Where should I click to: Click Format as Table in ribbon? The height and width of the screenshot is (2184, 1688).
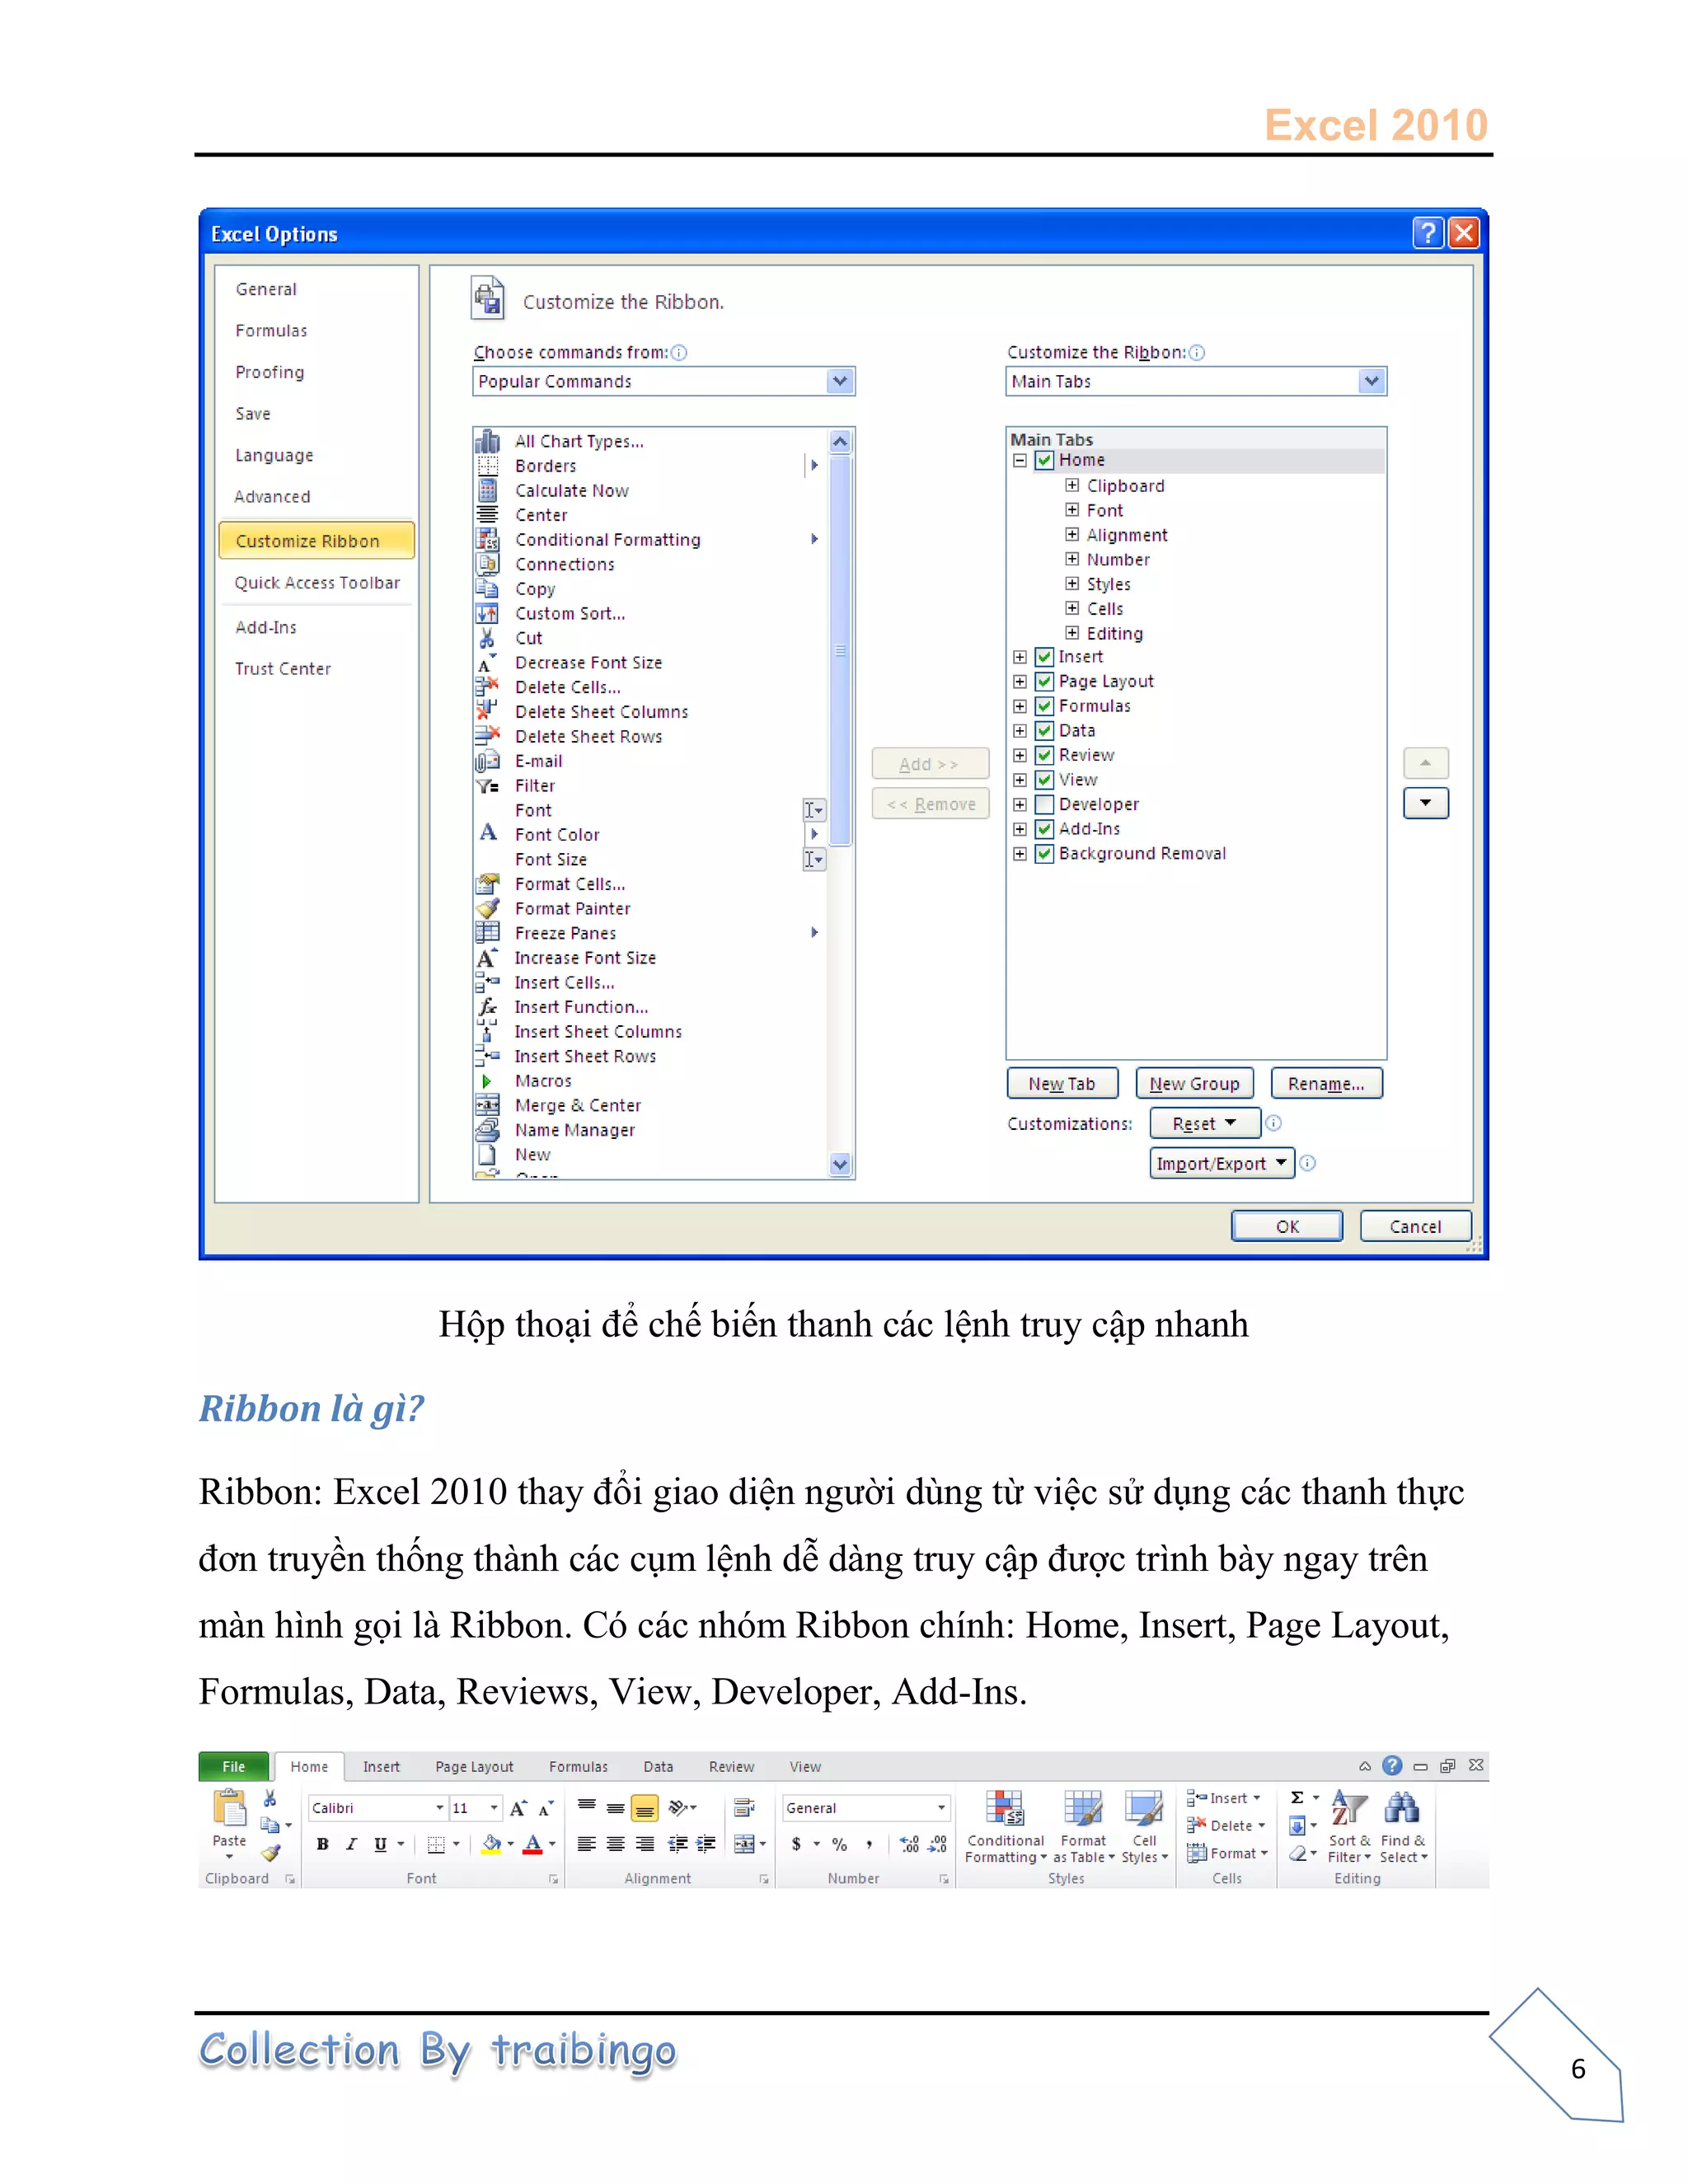point(1083,1827)
